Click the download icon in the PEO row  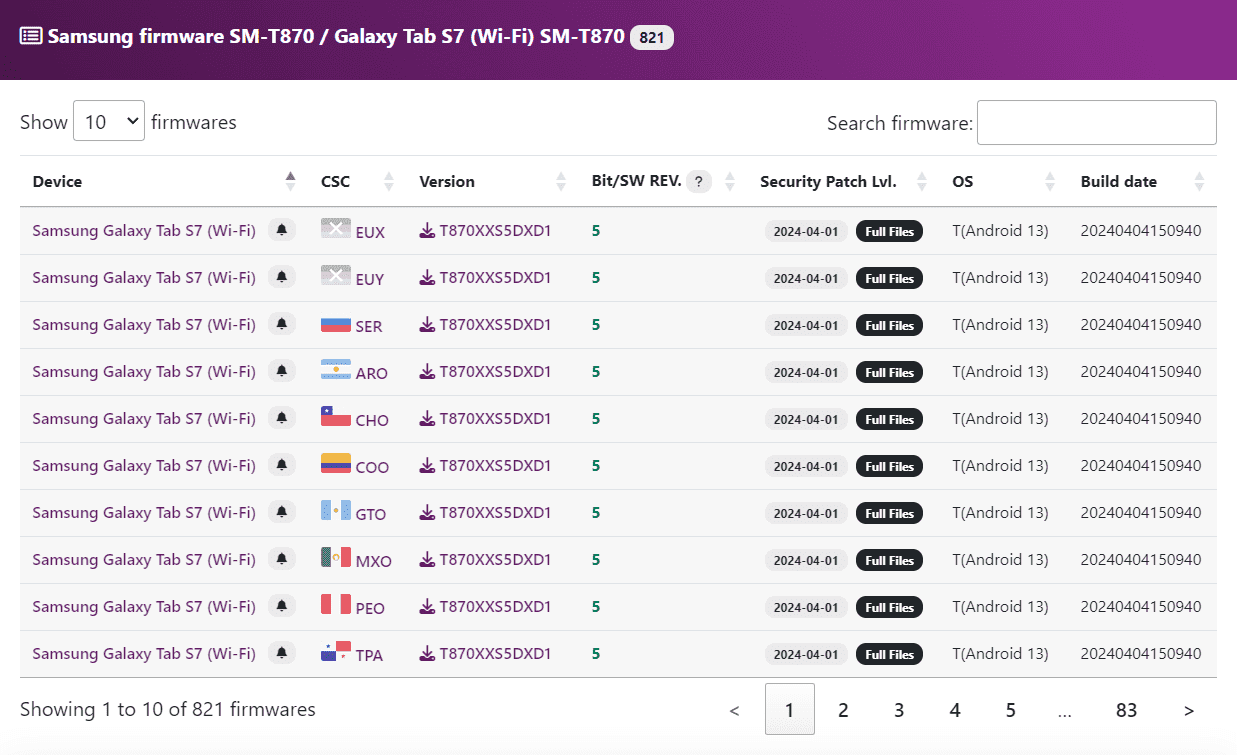(427, 607)
